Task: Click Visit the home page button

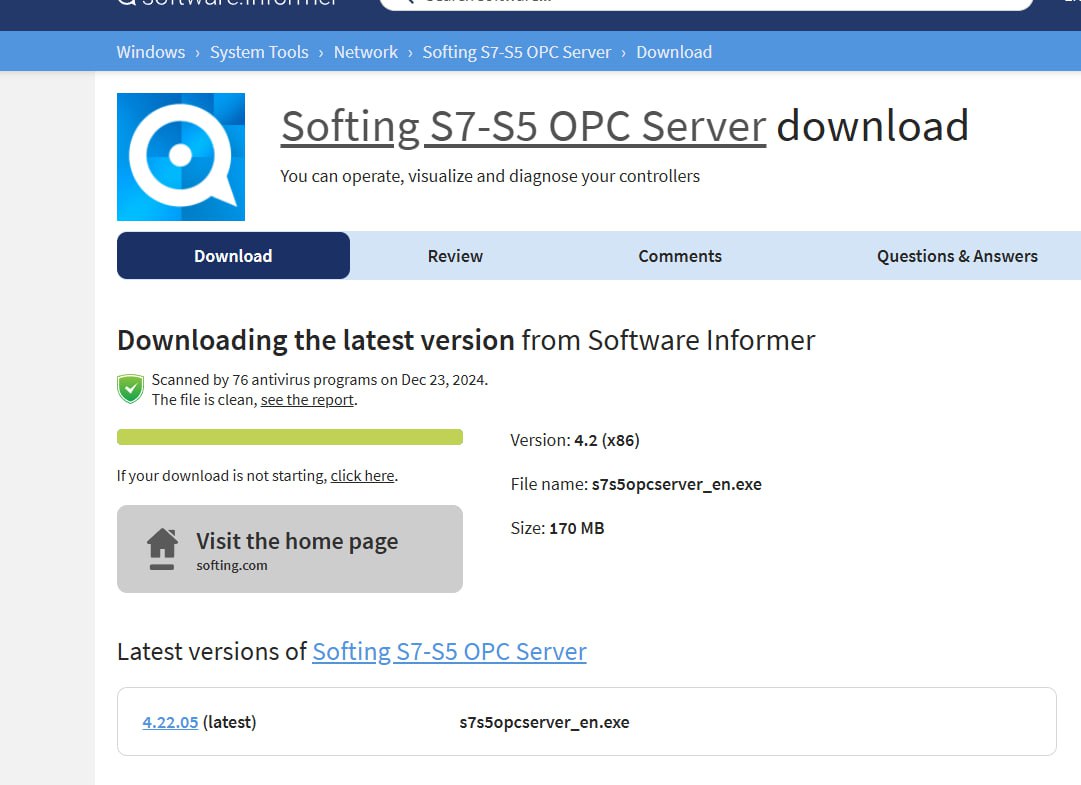Action: tap(290, 549)
